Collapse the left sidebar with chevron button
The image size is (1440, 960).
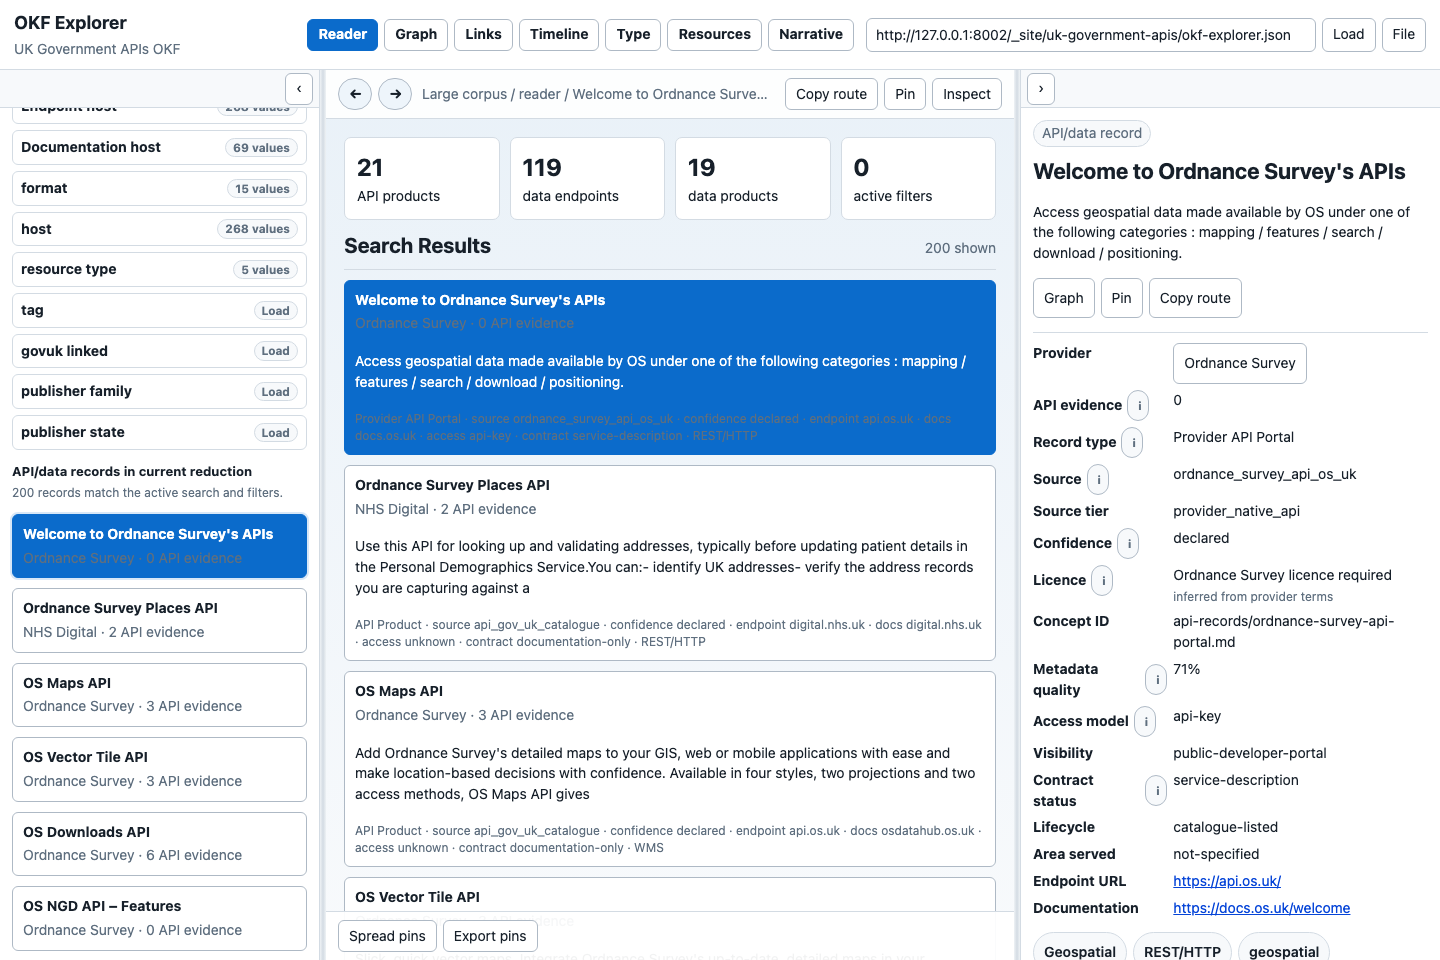tap(299, 89)
